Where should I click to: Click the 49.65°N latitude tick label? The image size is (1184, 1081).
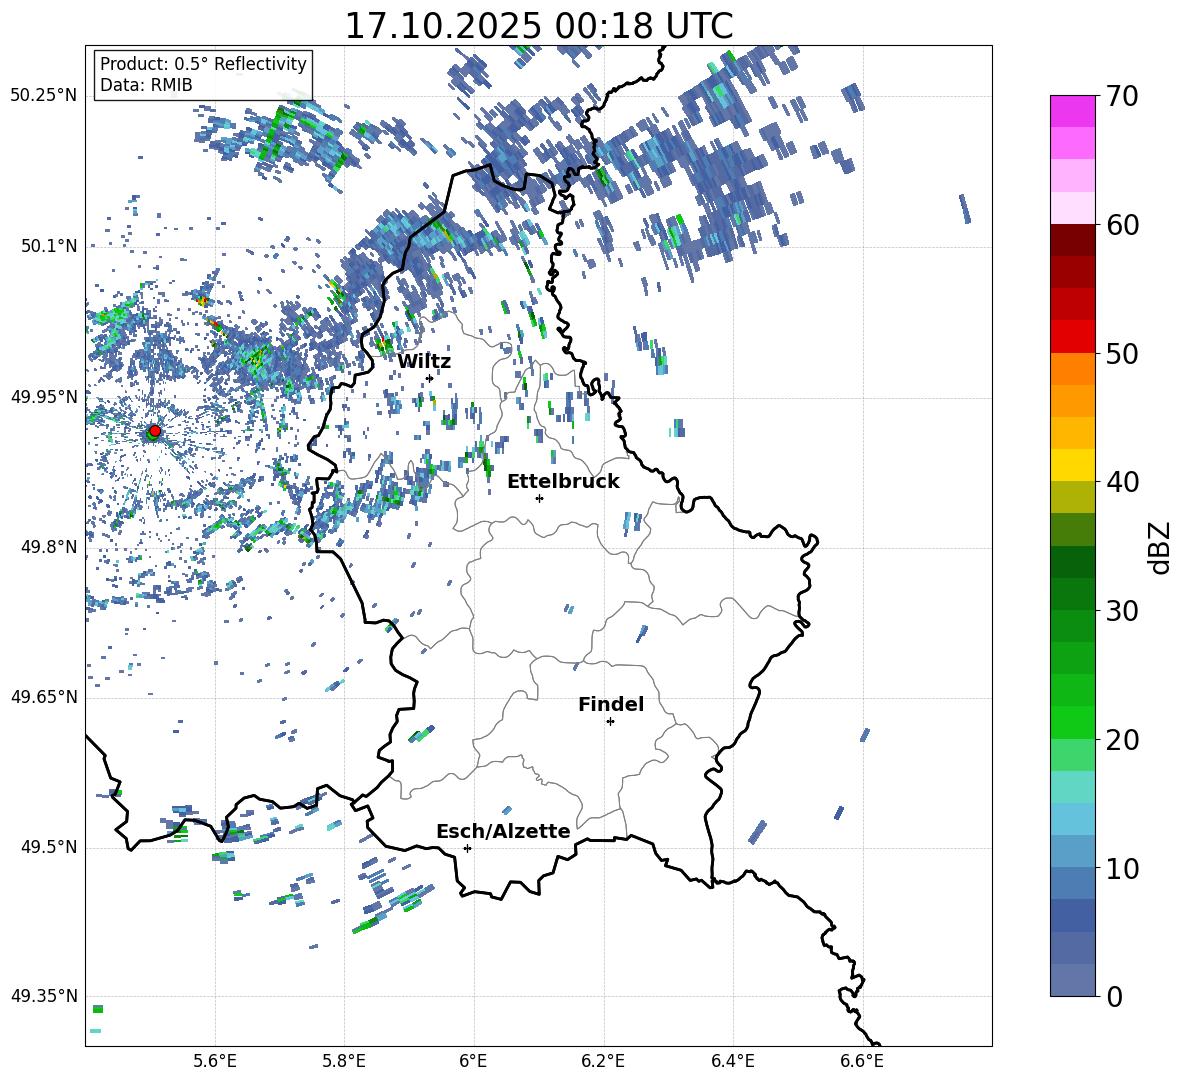[x=44, y=697]
